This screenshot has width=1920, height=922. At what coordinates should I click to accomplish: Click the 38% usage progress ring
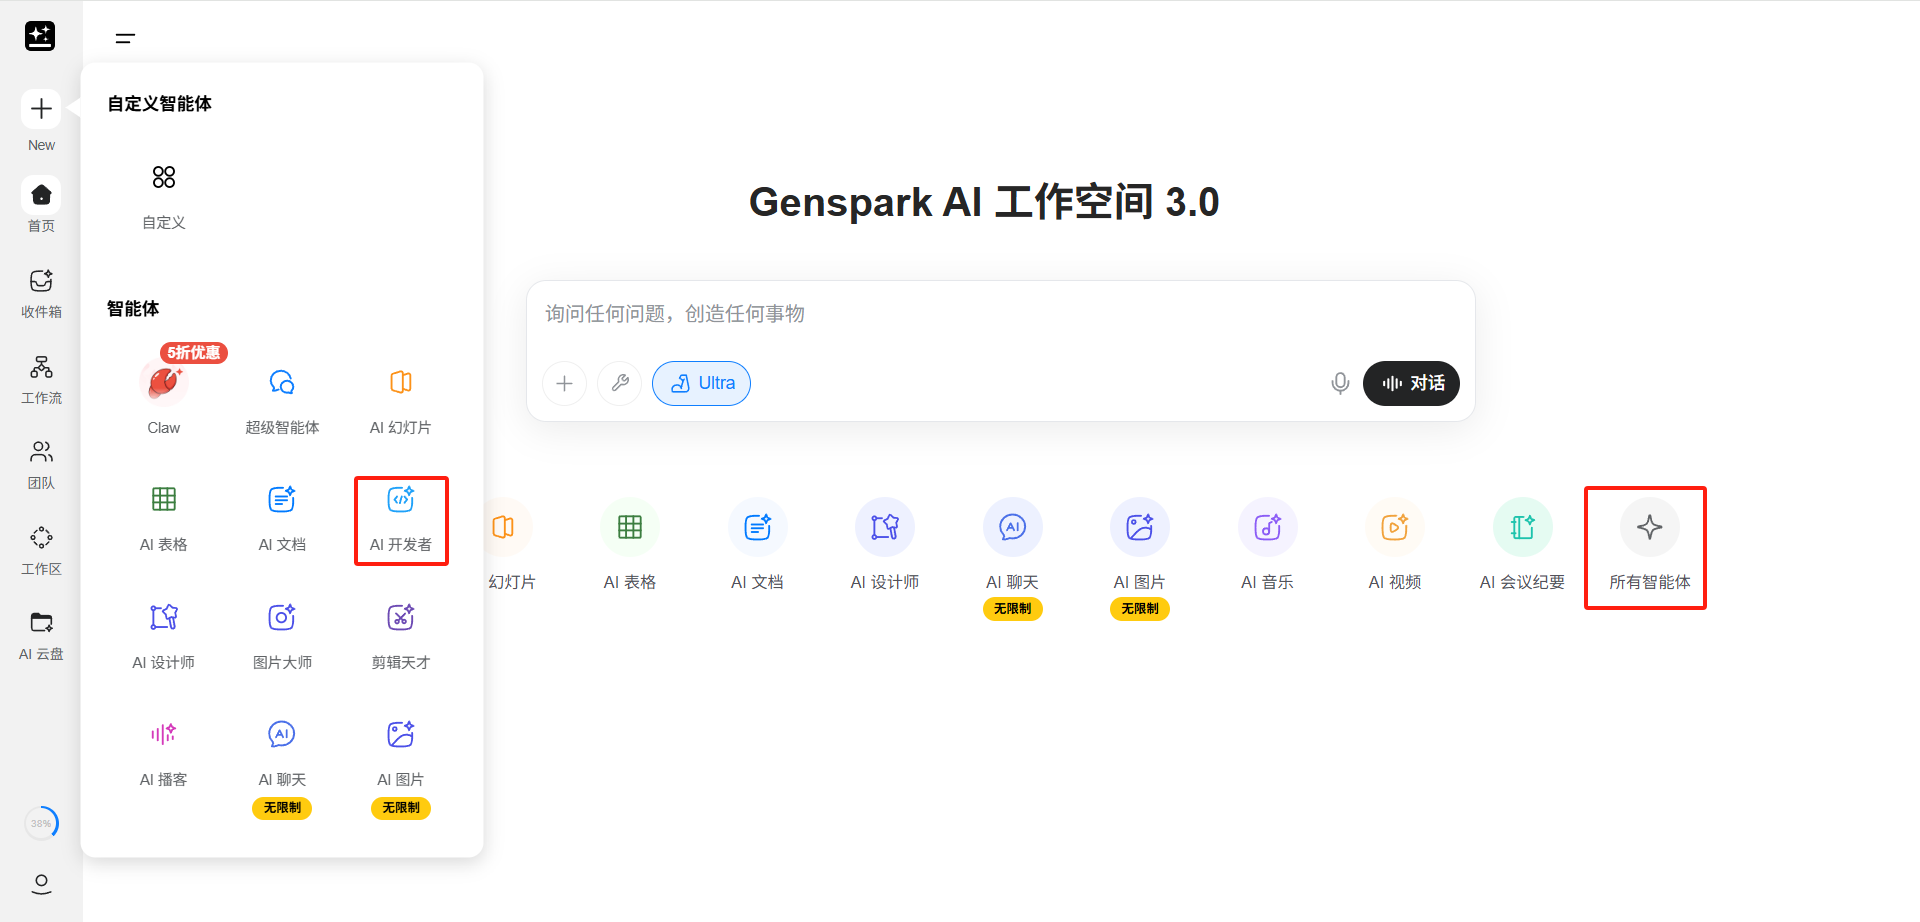pos(41,824)
